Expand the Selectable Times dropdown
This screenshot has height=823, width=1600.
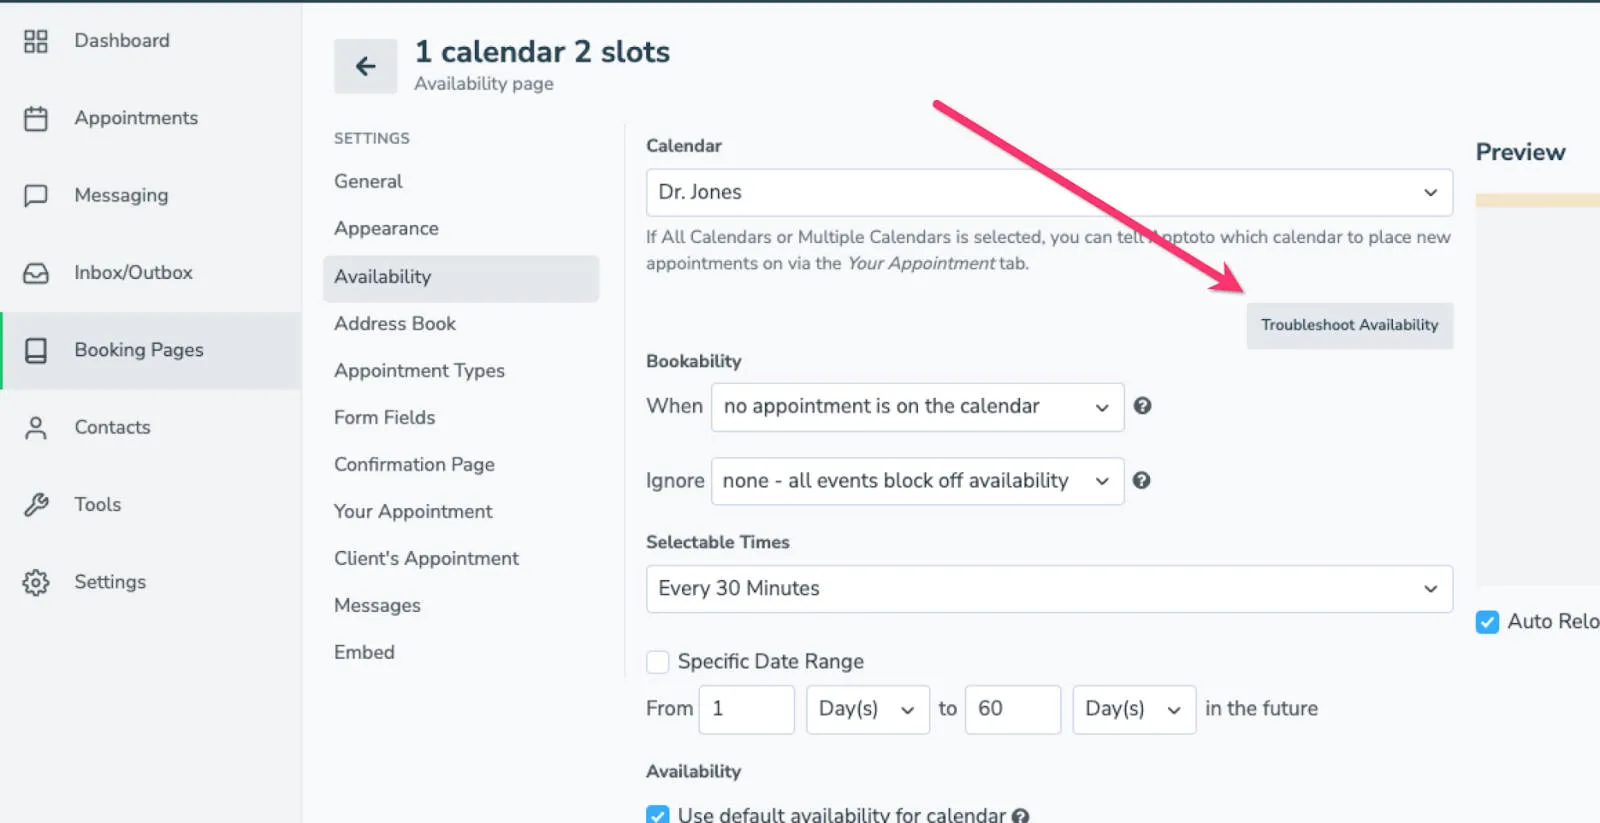coord(1049,589)
